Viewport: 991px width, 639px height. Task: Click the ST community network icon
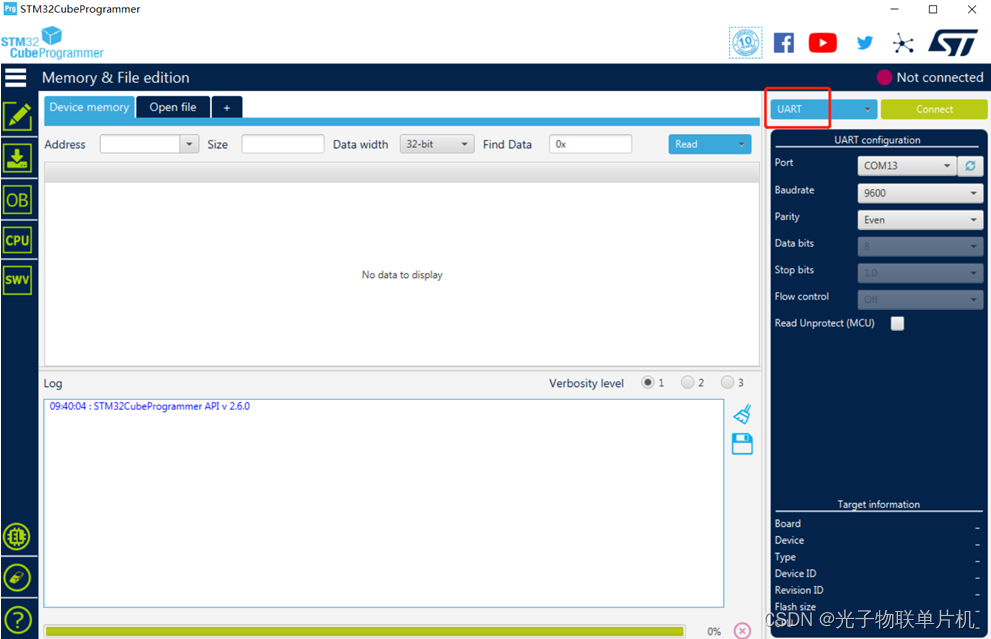pyautogui.click(x=903, y=43)
